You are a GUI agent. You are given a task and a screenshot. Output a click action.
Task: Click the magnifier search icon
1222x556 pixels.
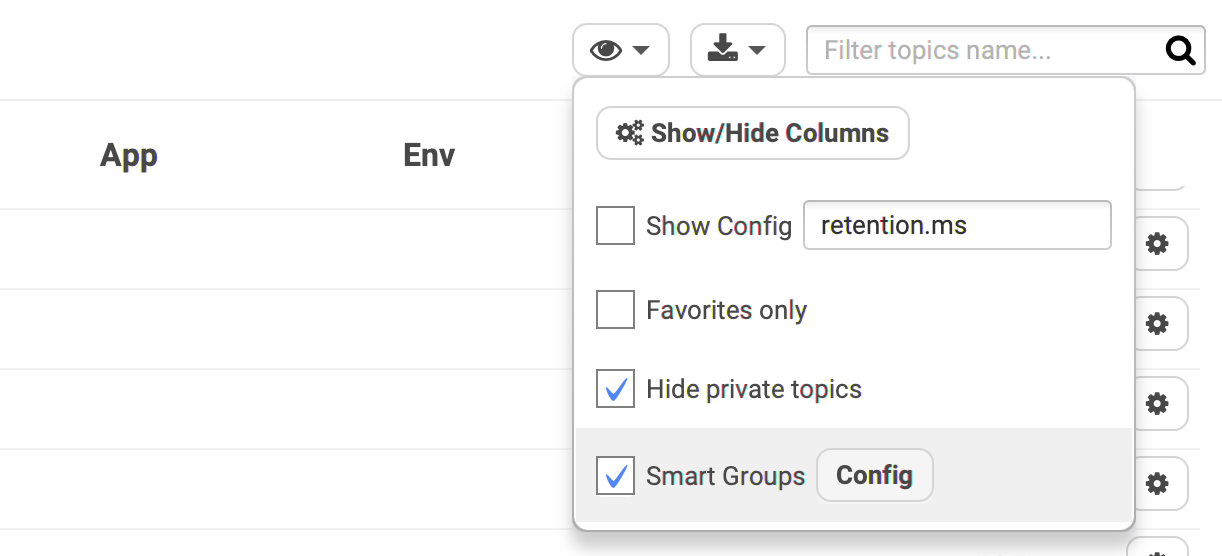point(1181,50)
